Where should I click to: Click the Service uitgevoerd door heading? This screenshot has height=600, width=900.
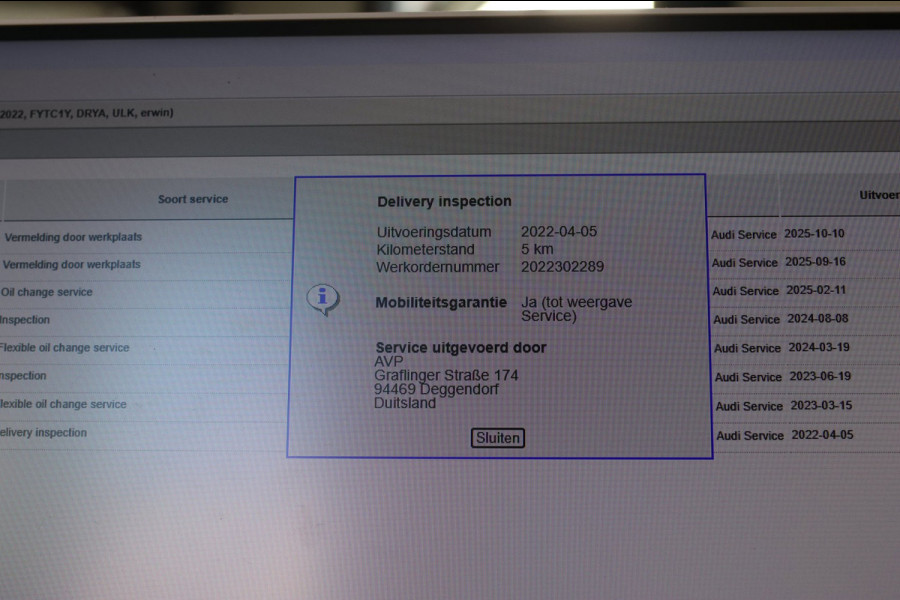point(461,347)
